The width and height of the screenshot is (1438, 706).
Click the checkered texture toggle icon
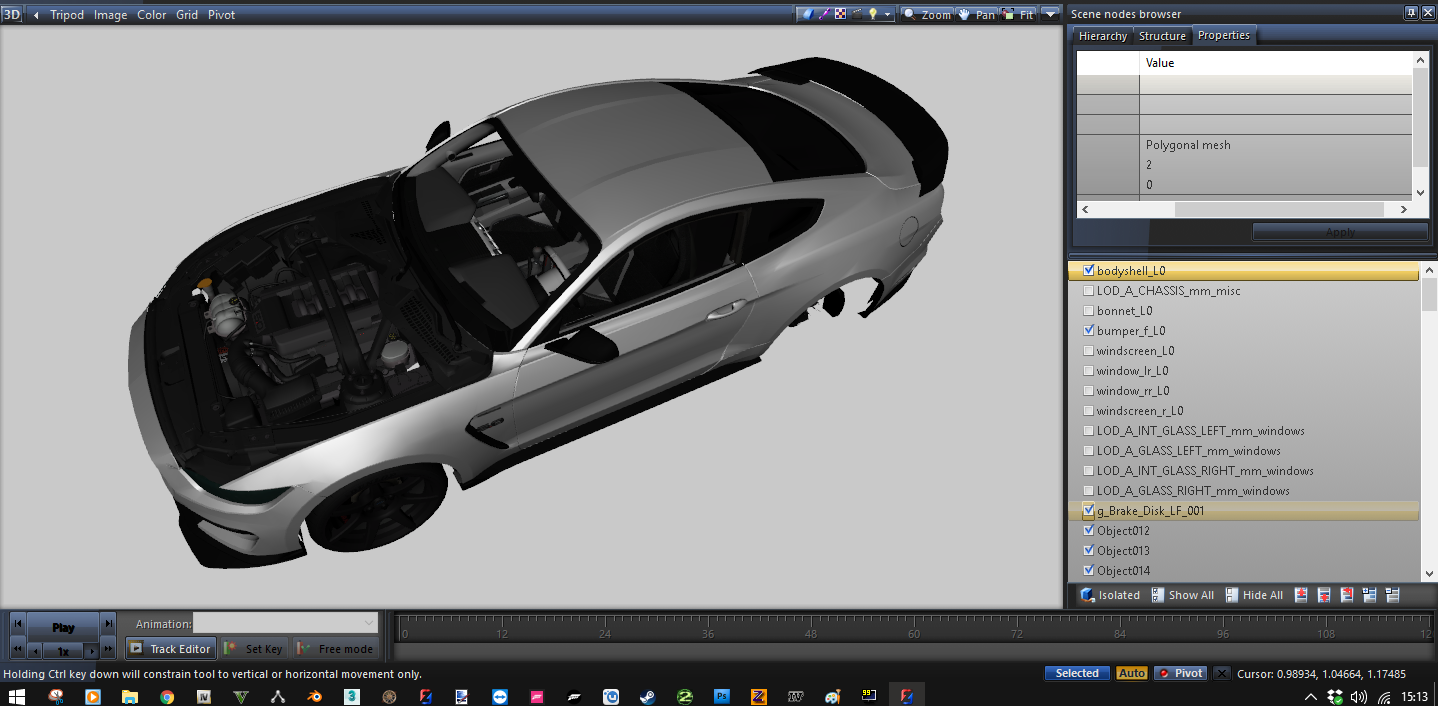click(840, 14)
